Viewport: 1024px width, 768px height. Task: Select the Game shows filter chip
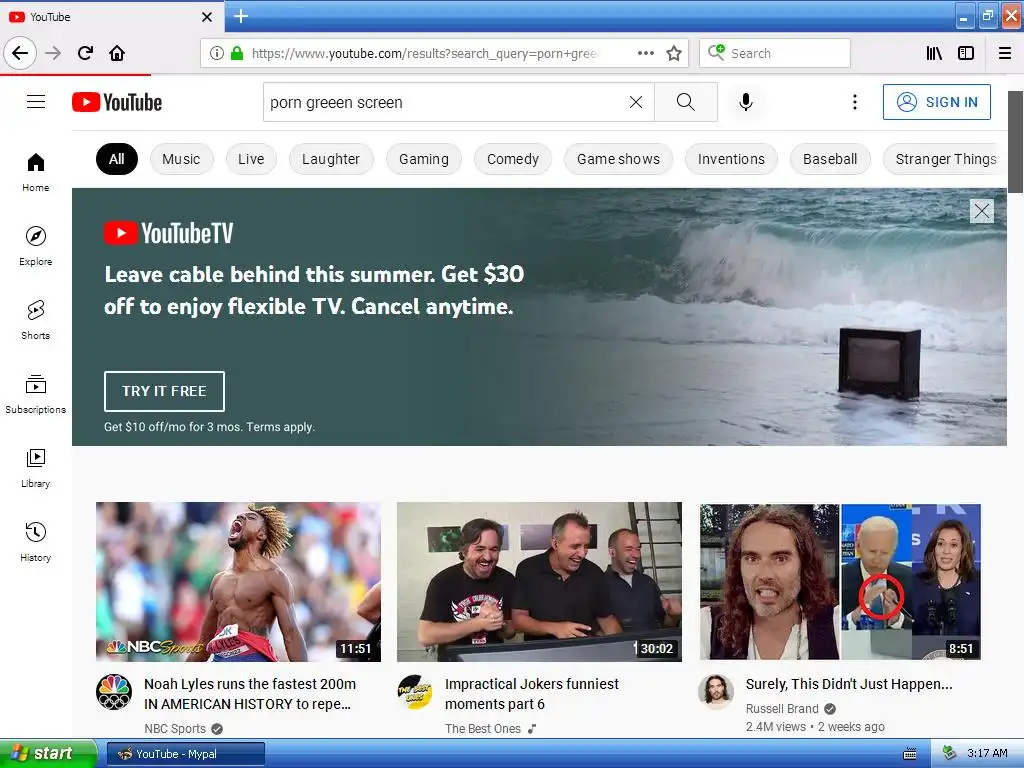point(618,159)
